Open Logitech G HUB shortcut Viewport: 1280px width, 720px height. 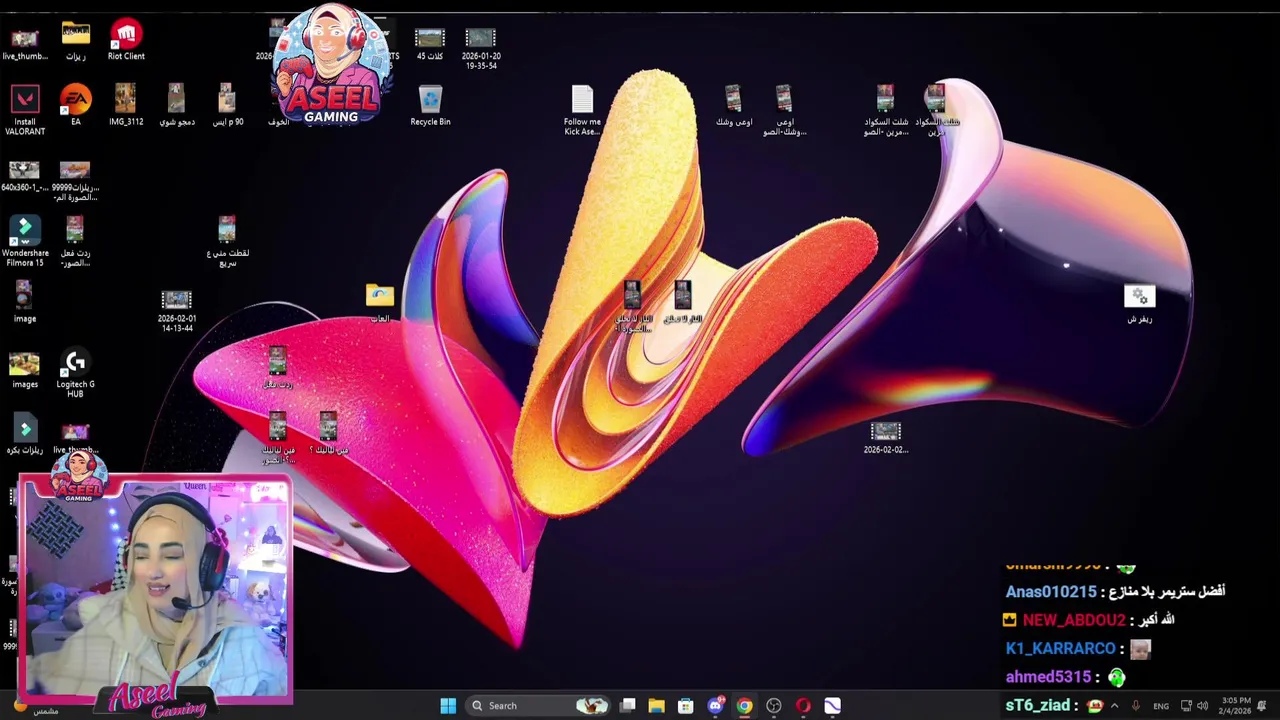[x=75, y=373]
